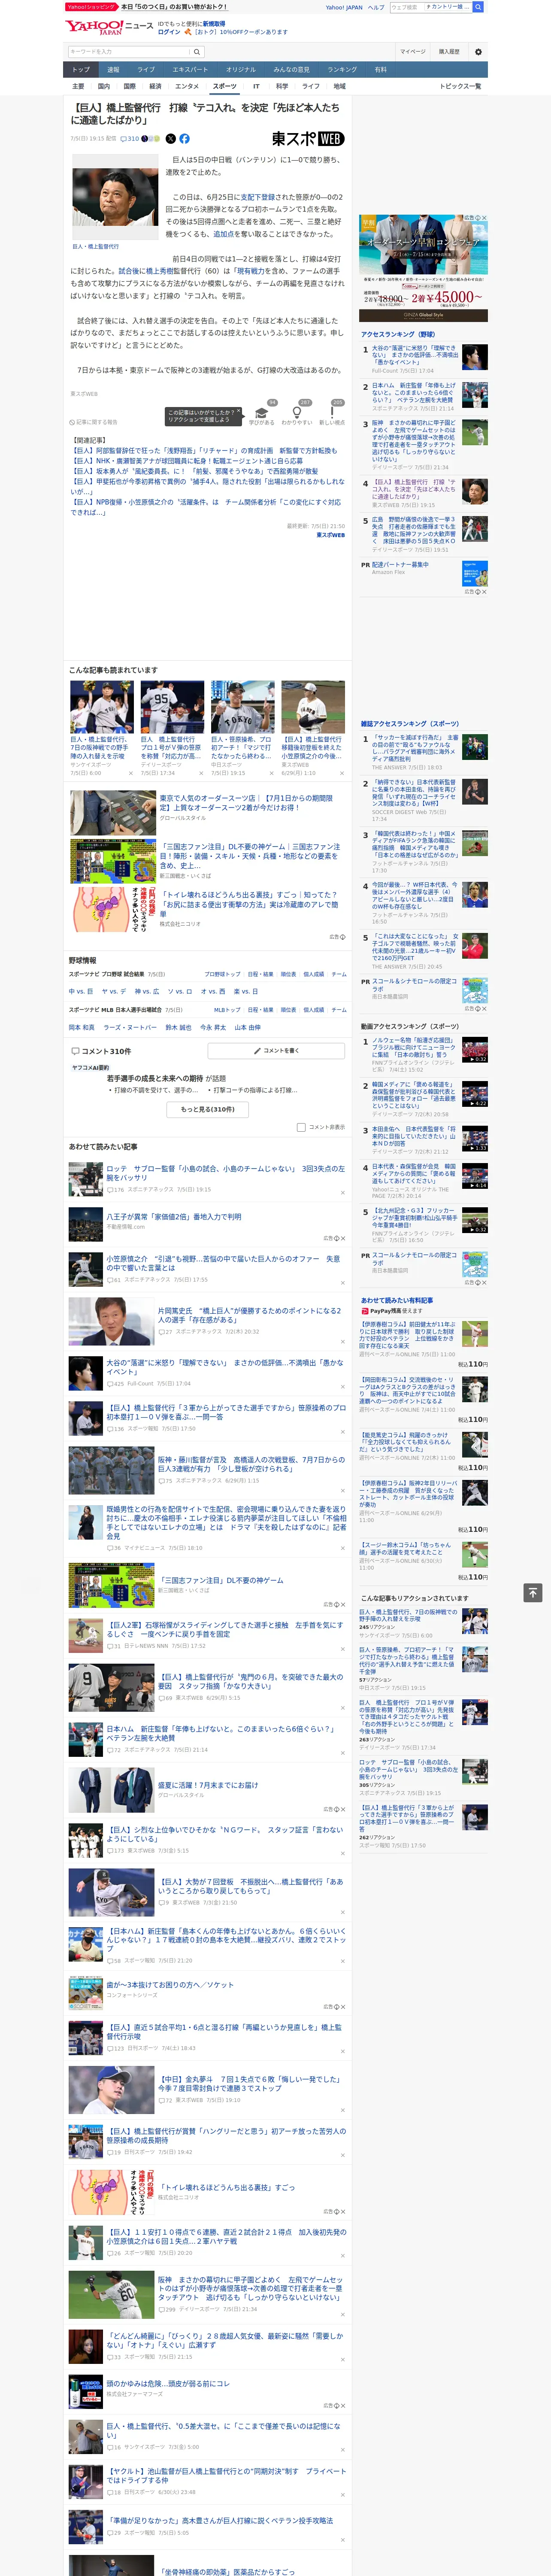This screenshot has height=2576, width=551.
Task: Go to the オリジナル tab
Action: 241,69
